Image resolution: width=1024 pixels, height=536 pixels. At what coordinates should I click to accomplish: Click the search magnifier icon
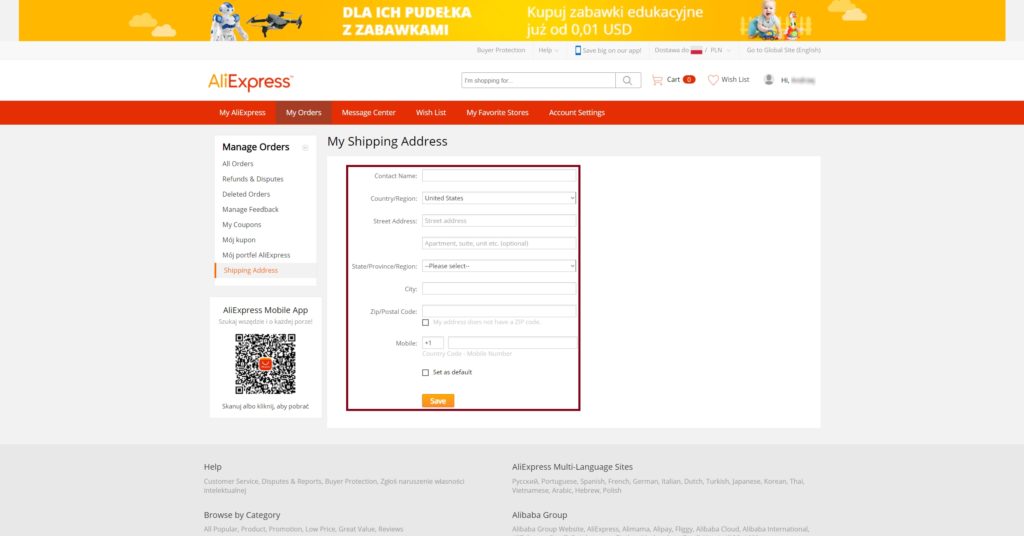[x=628, y=80]
